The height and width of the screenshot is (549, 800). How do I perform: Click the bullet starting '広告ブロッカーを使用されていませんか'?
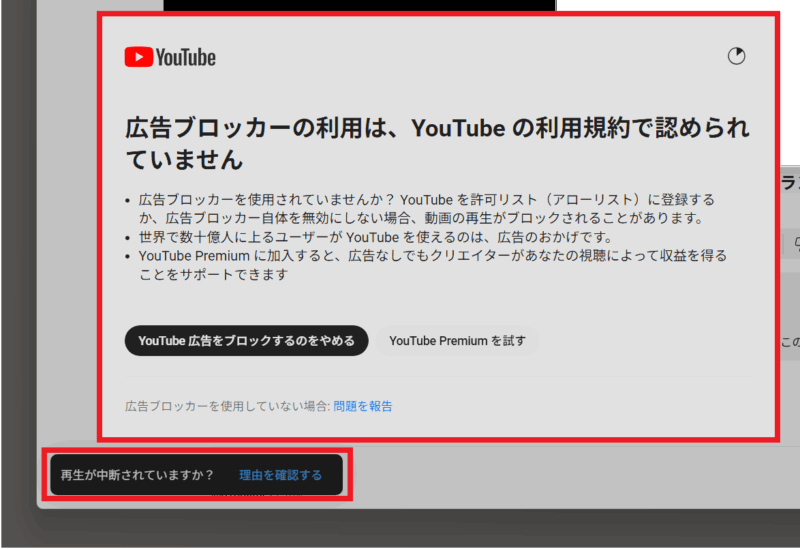tap(427, 209)
